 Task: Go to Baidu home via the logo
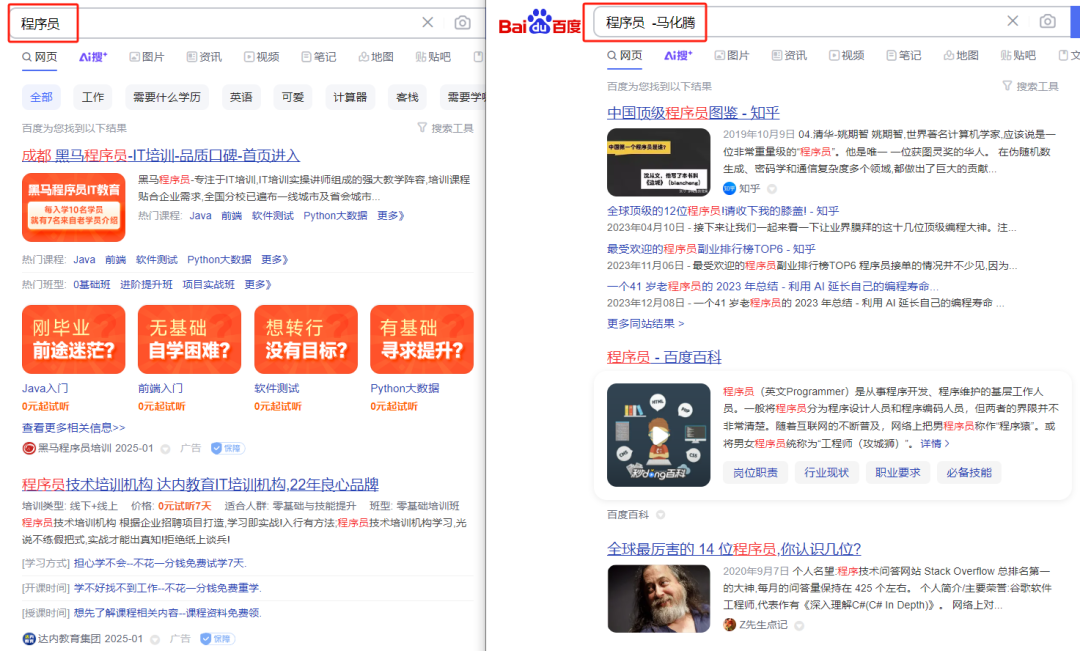pos(540,22)
